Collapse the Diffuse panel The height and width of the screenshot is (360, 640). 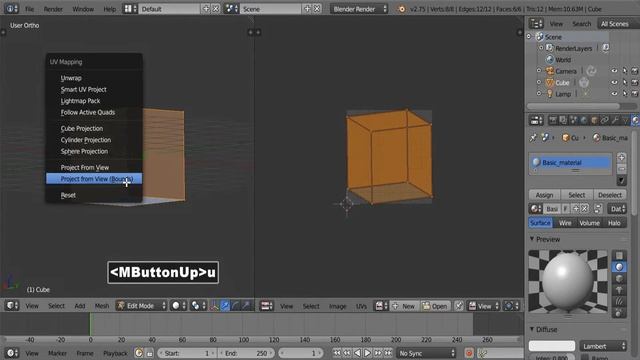point(532,329)
